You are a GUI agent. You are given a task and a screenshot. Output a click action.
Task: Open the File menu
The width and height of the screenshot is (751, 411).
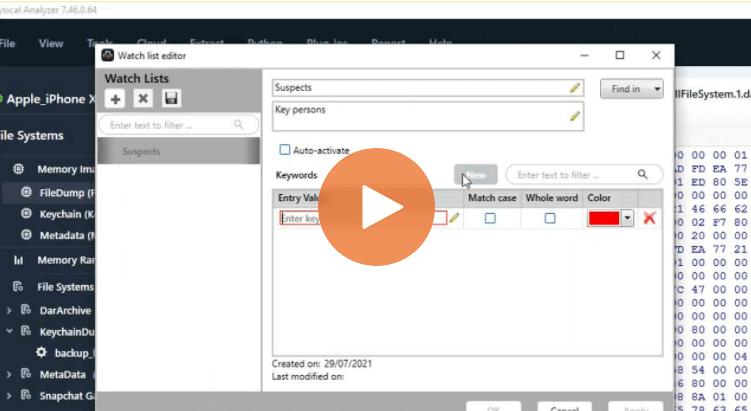pos(8,44)
